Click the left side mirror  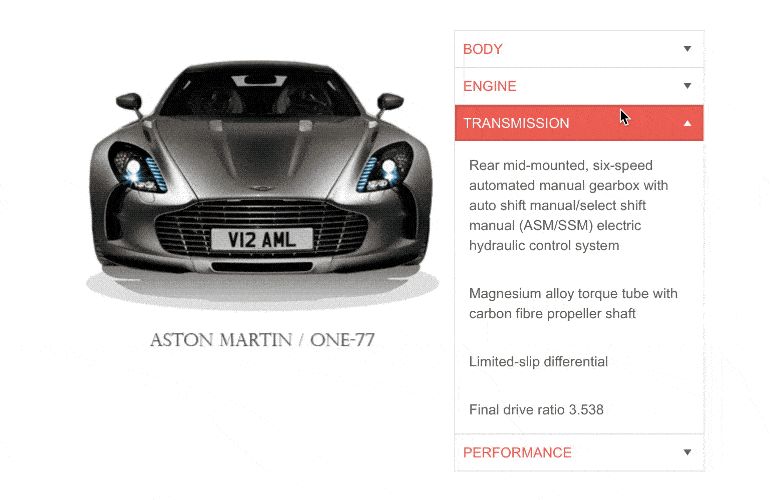tap(129, 102)
